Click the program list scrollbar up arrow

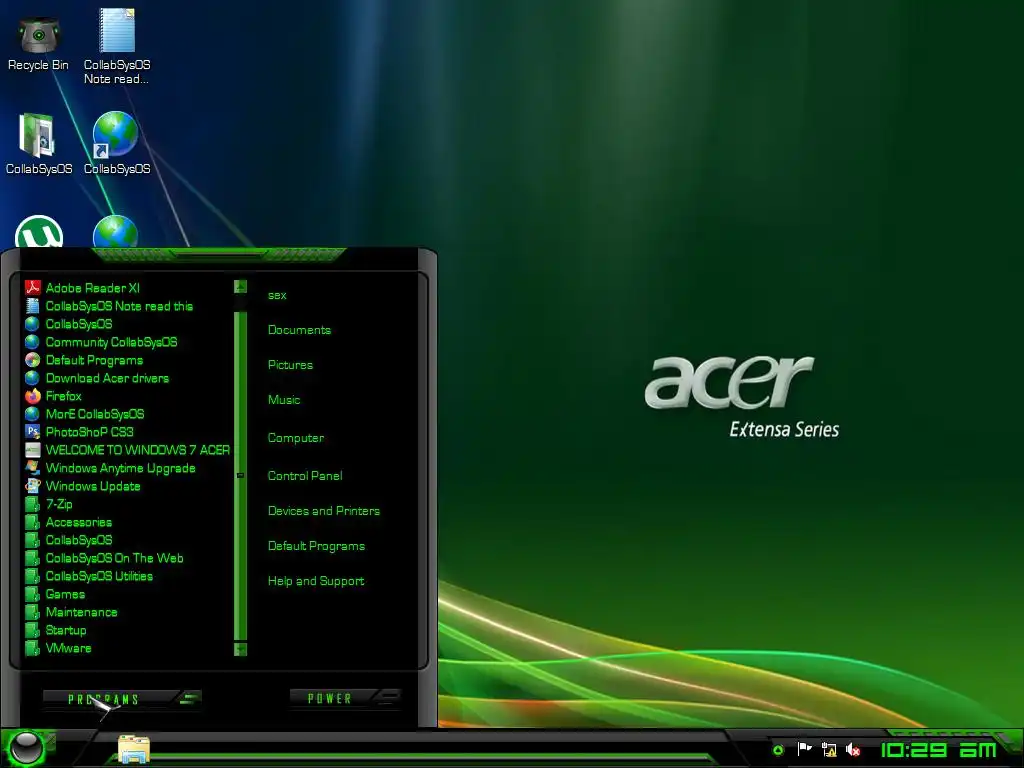click(240, 286)
